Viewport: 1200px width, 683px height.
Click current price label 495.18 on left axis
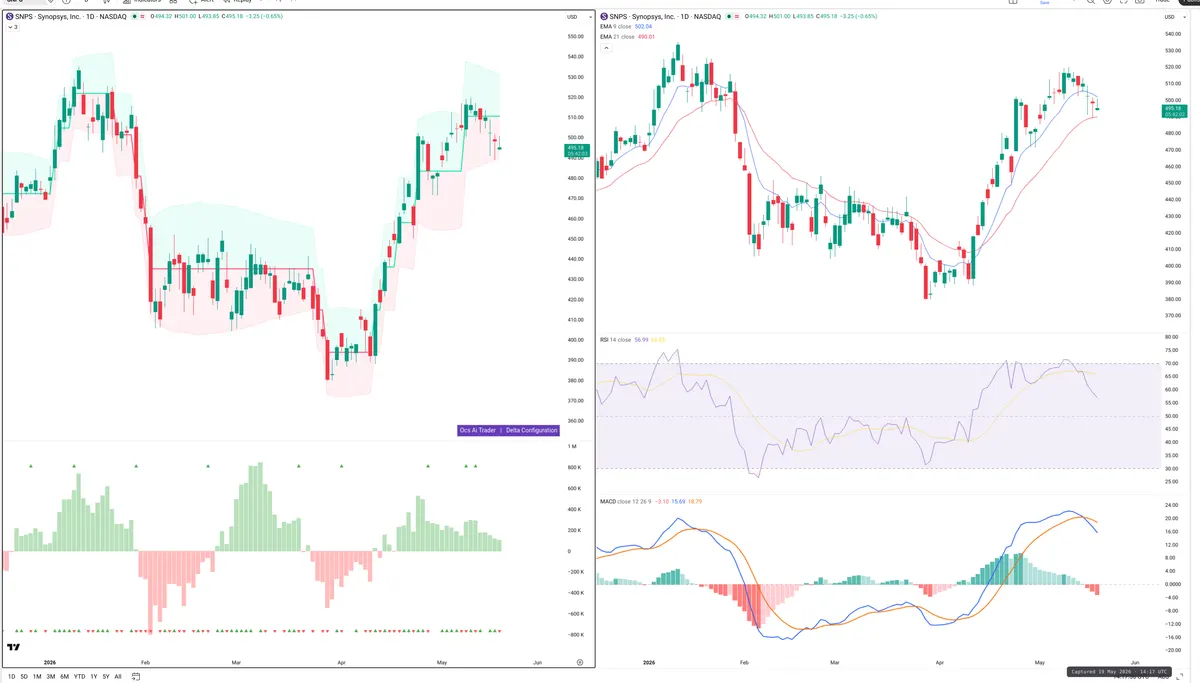(x=577, y=150)
